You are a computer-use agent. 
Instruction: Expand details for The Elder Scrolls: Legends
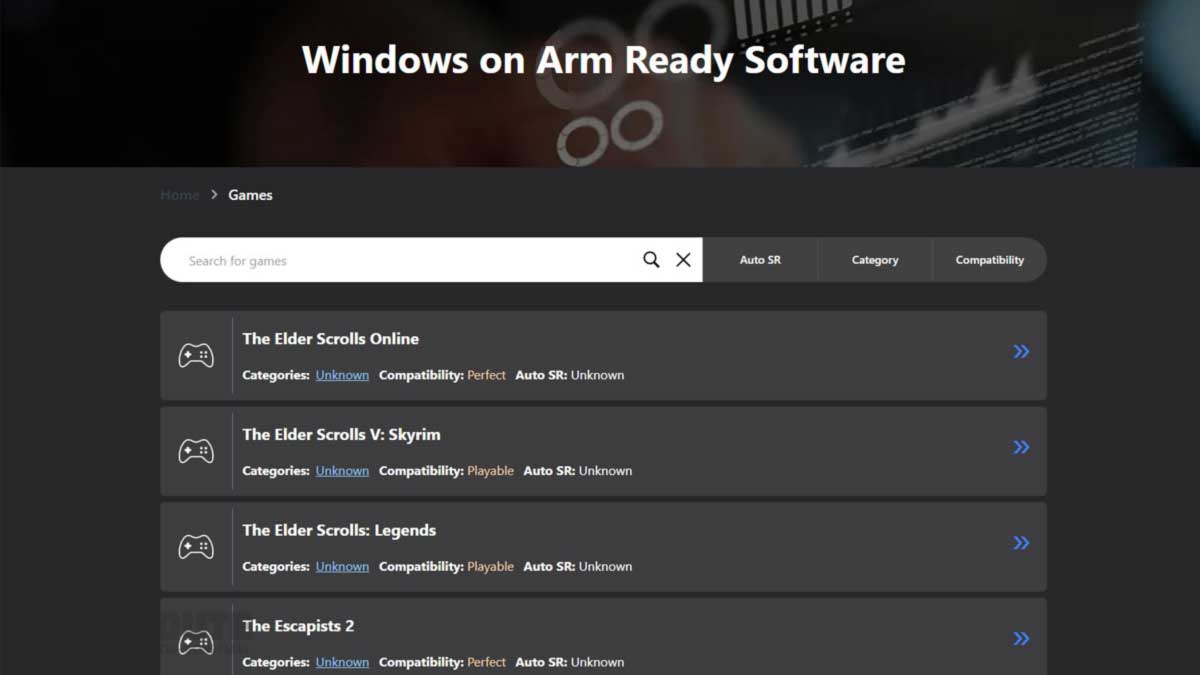click(x=1021, y=542)
